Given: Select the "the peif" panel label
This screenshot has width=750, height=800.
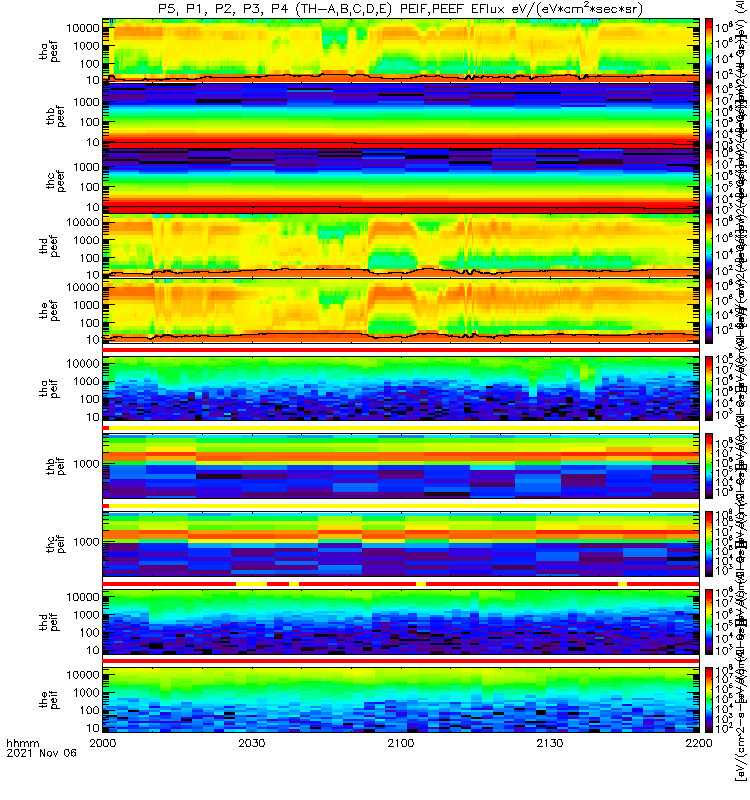Looking at the screenshot, I should point(49,699).
